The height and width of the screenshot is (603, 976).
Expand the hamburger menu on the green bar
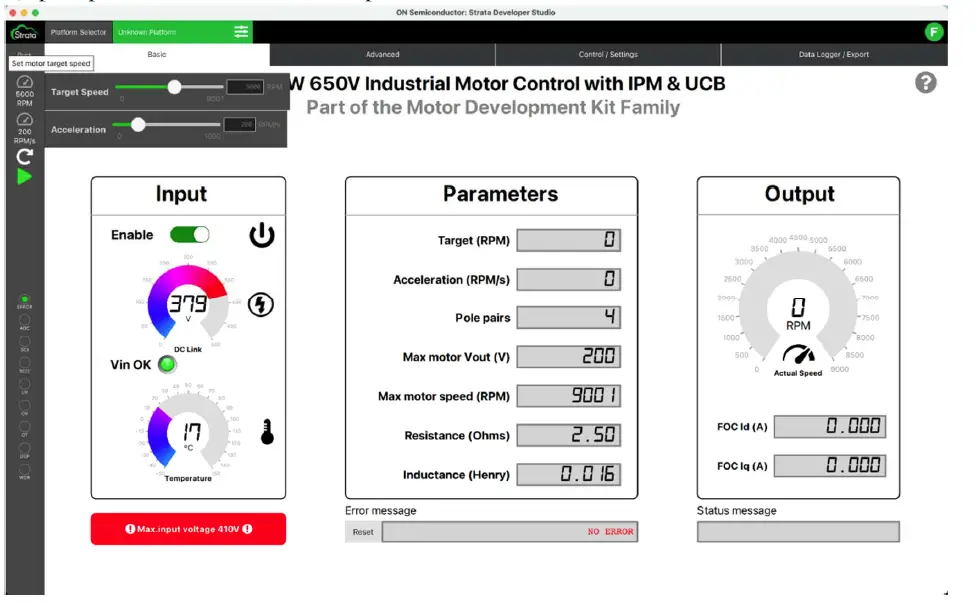pos(239,31)
